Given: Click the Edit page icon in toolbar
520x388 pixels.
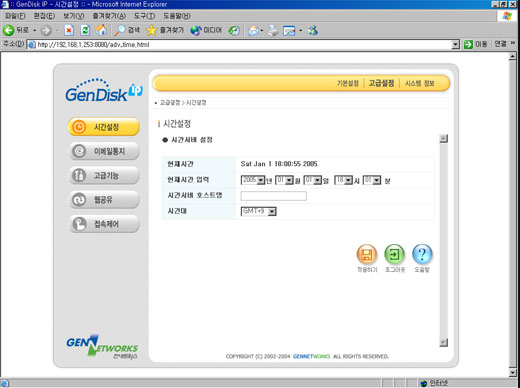Looking at the screenshot, I should (x=289, y=31).
